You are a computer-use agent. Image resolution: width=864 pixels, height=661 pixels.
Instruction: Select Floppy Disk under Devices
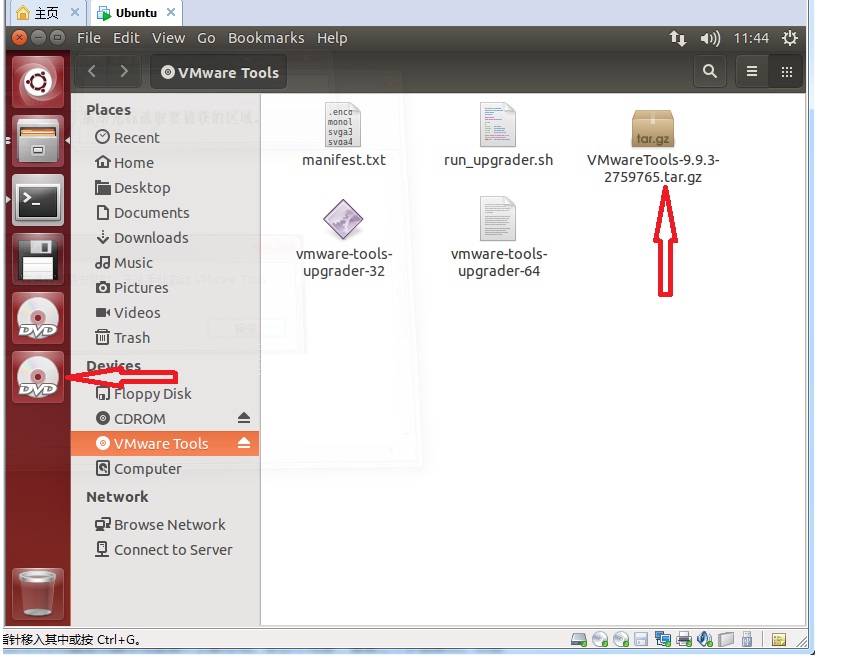pos(165,393)
